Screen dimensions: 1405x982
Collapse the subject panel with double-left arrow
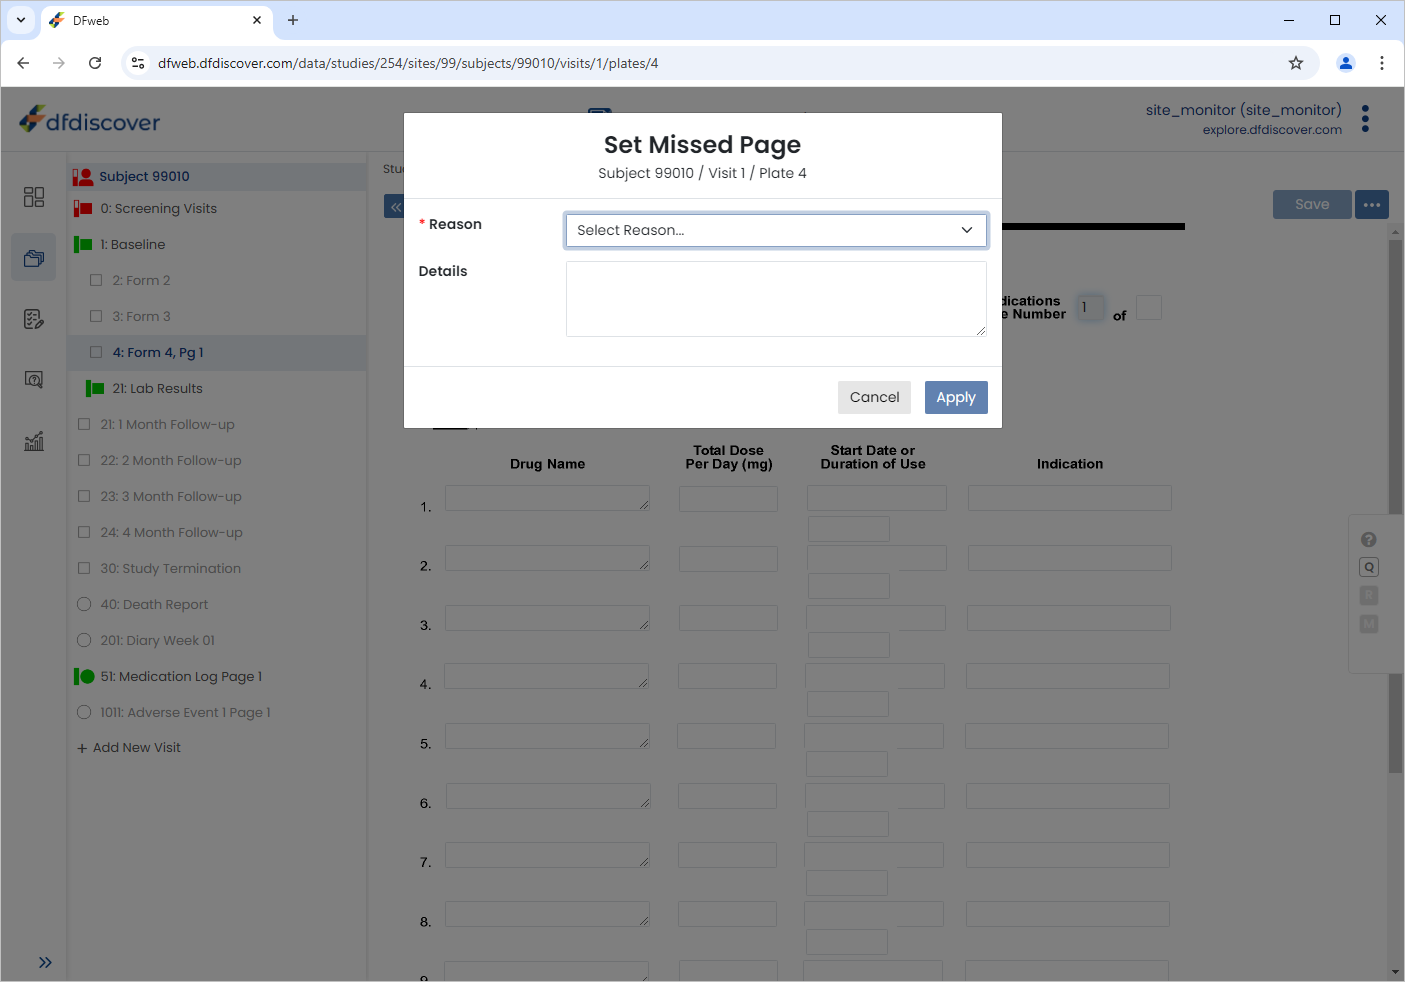(x=395, y=207)
